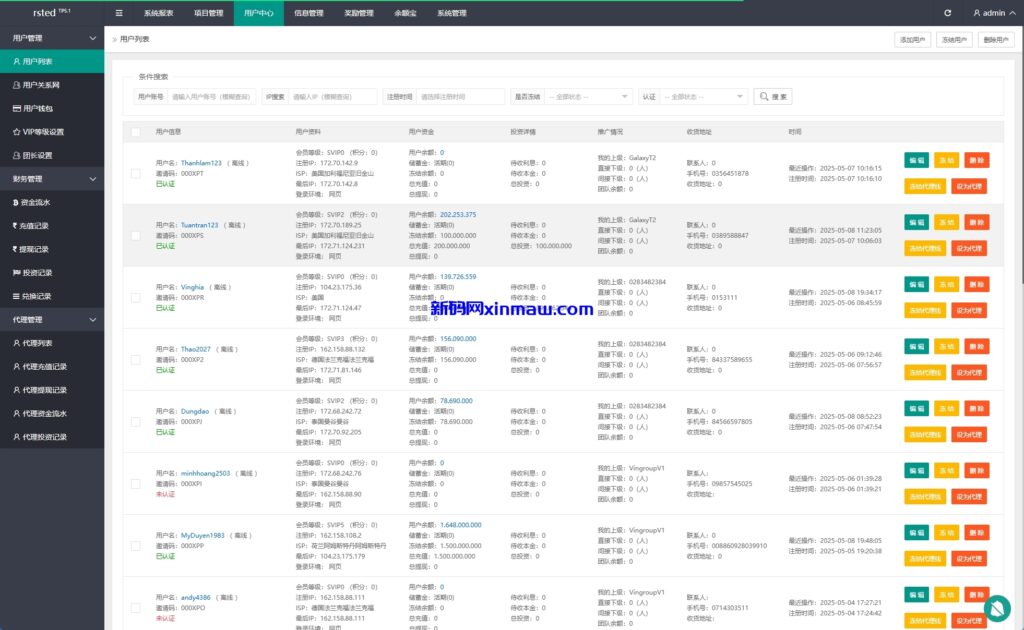The image size is (1024, 630).
Task: Open the 是否冻结 status dropdown
Action: pos(588,97)
